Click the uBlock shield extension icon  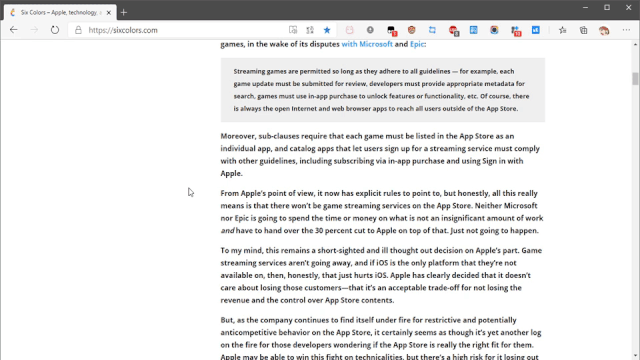coord(411,30)
